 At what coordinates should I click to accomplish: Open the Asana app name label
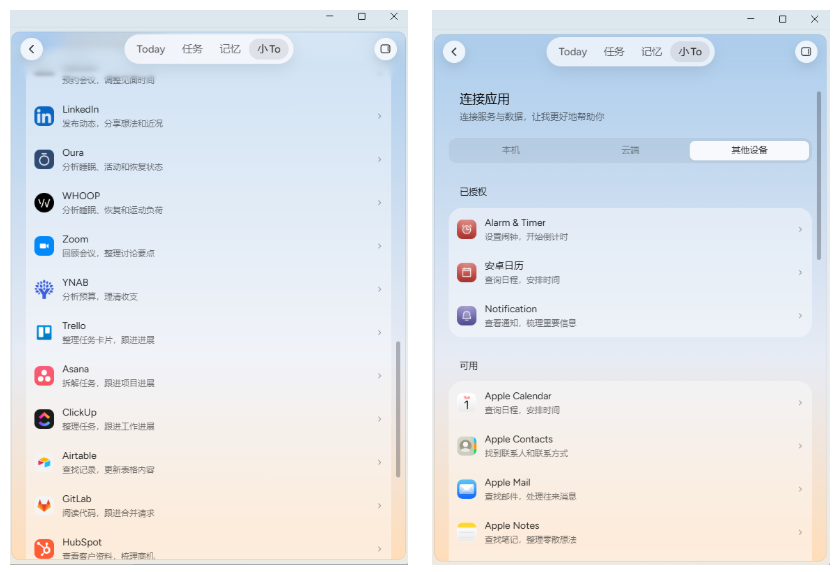tap(76, 369)
